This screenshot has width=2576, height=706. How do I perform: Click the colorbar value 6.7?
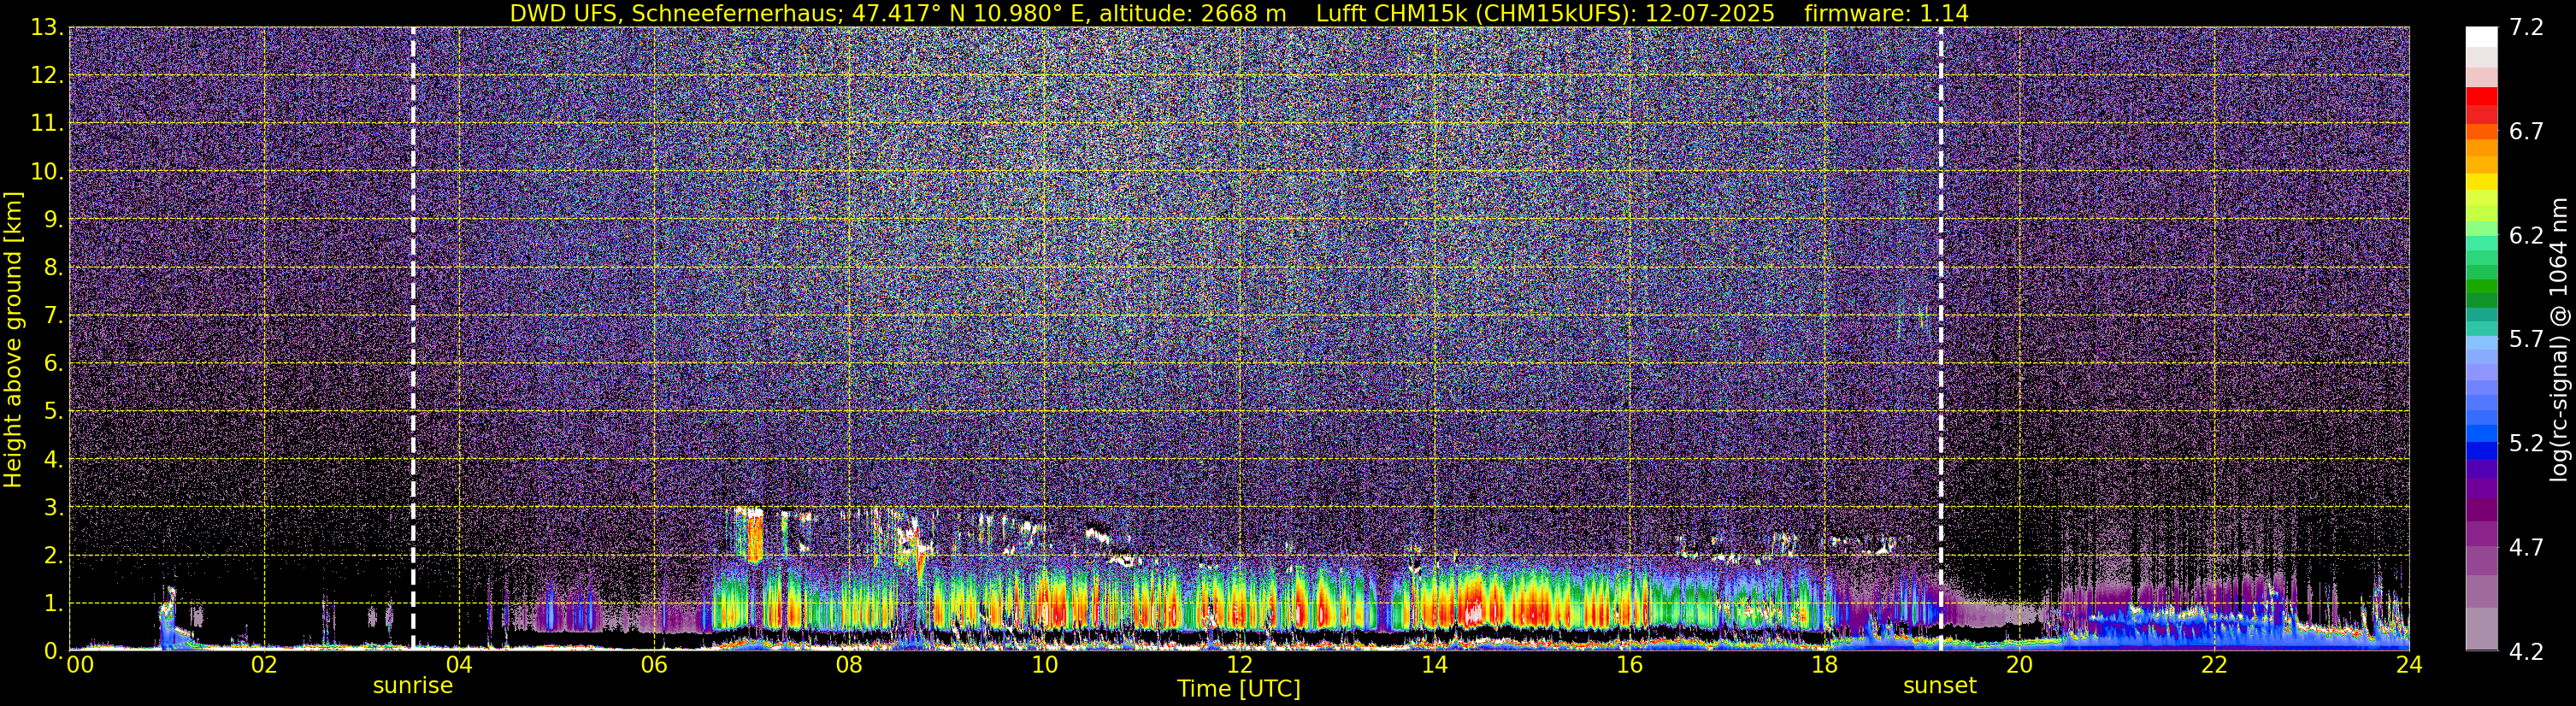2526,132
